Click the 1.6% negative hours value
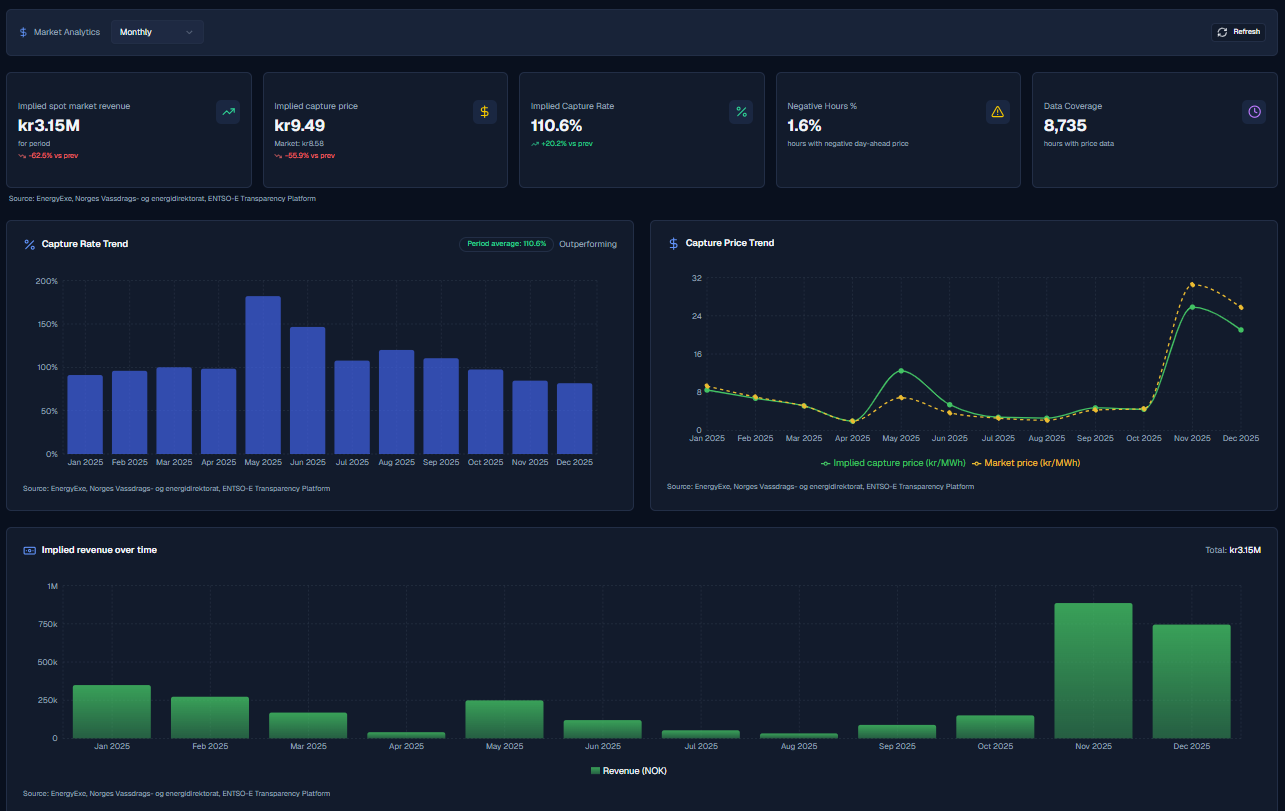 (804, 125)
